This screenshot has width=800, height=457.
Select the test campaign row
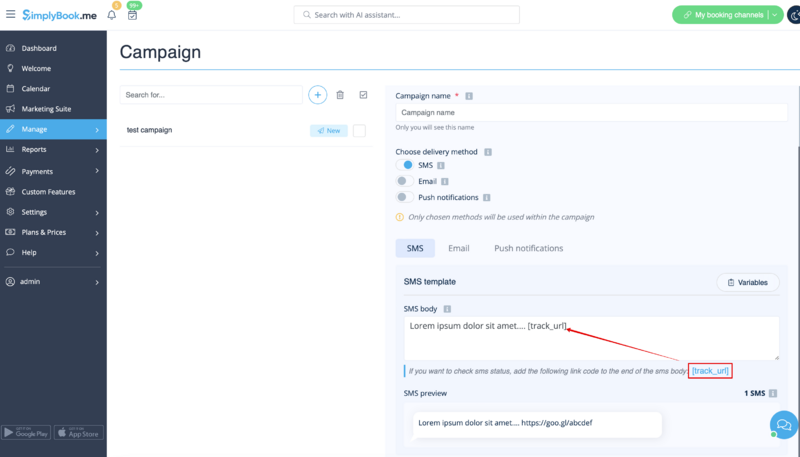pos(246,131)
